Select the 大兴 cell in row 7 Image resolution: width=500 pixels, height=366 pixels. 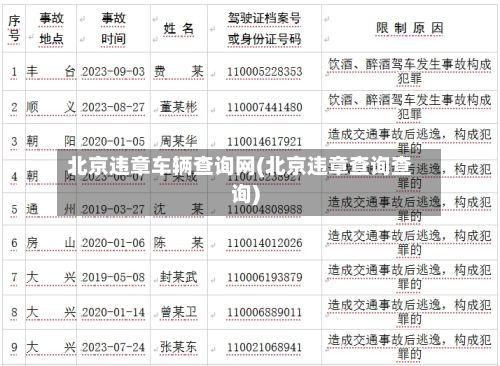(51, 277)
